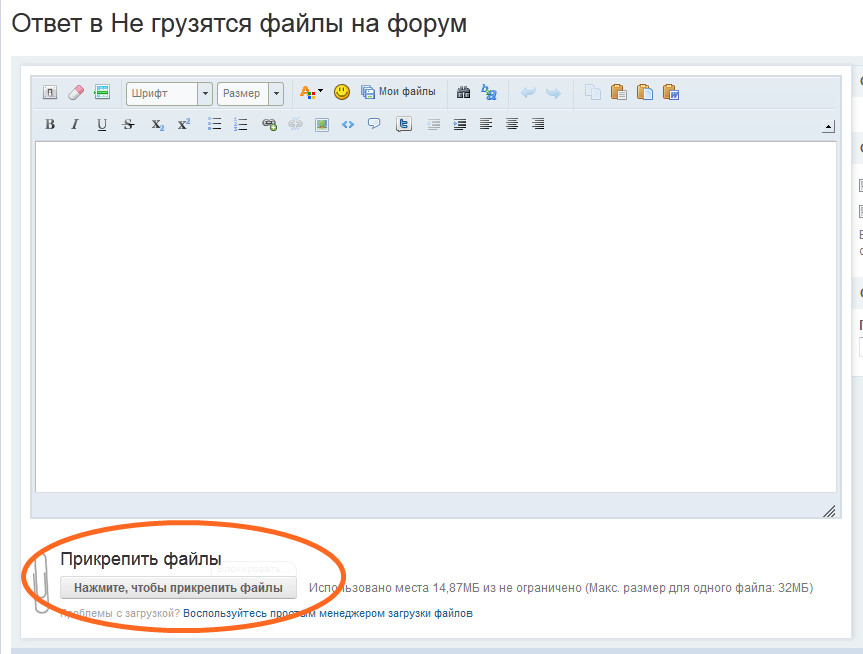The image size is (863, 654).
Task: Click Paste as plain text icon
Action: [x=644, y=92]
